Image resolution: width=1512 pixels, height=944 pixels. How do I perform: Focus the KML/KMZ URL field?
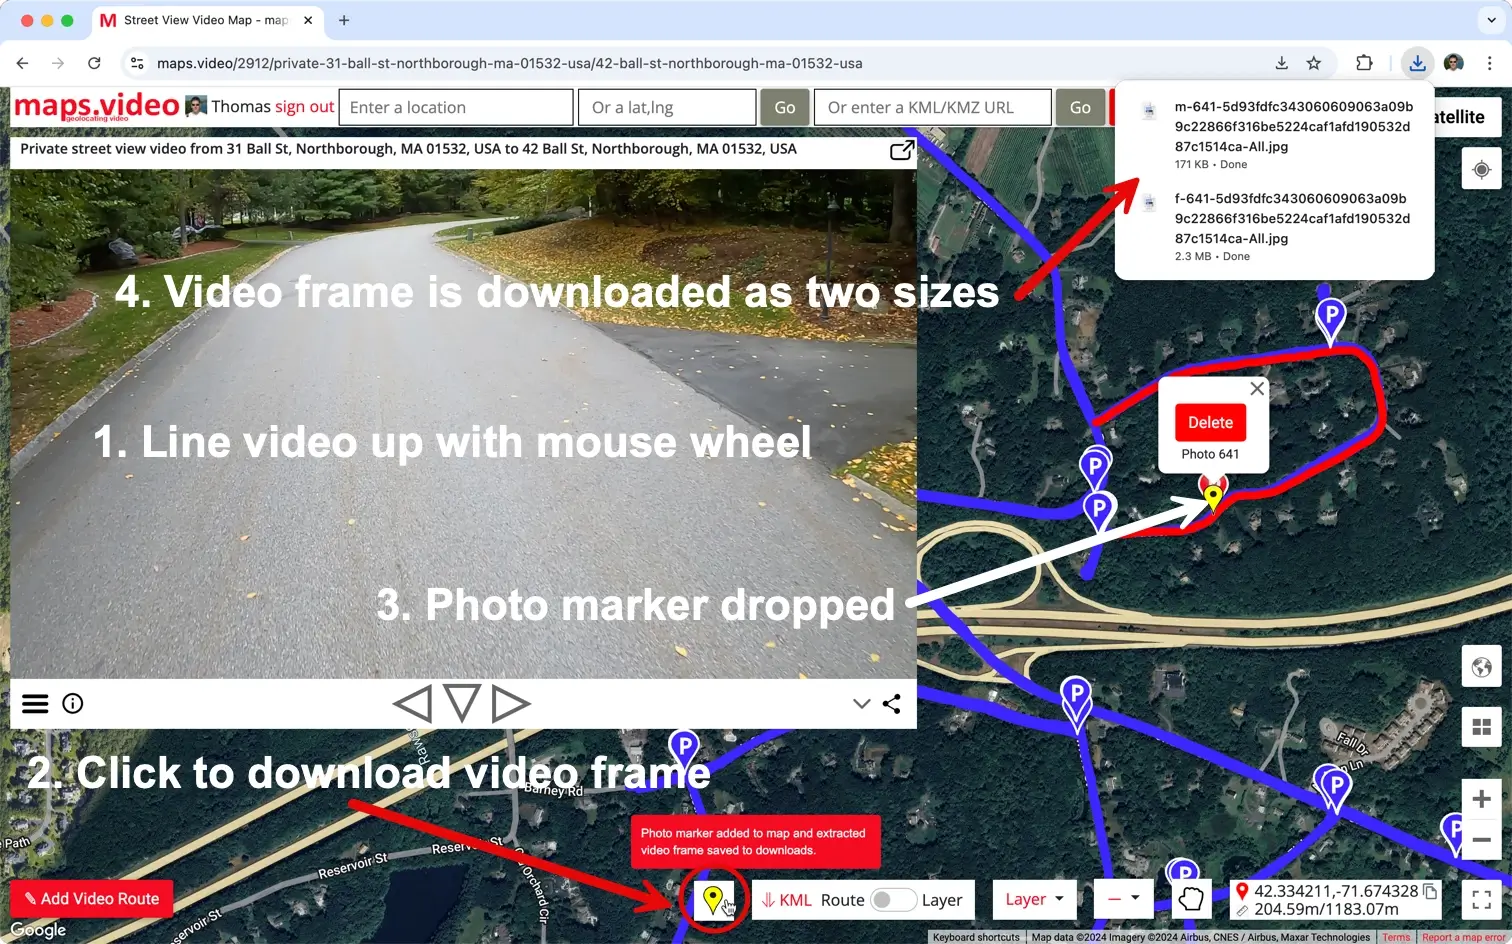933,107
